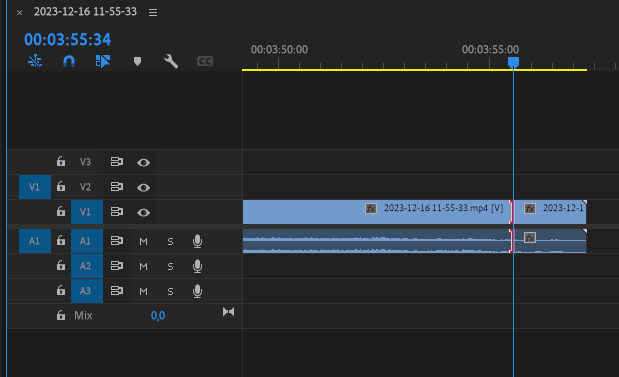Image resolution: width=619 pixels, height=377 pixels.
Task: Toggle the Snap magnet icon in timeline
Action: click(69, 61)
